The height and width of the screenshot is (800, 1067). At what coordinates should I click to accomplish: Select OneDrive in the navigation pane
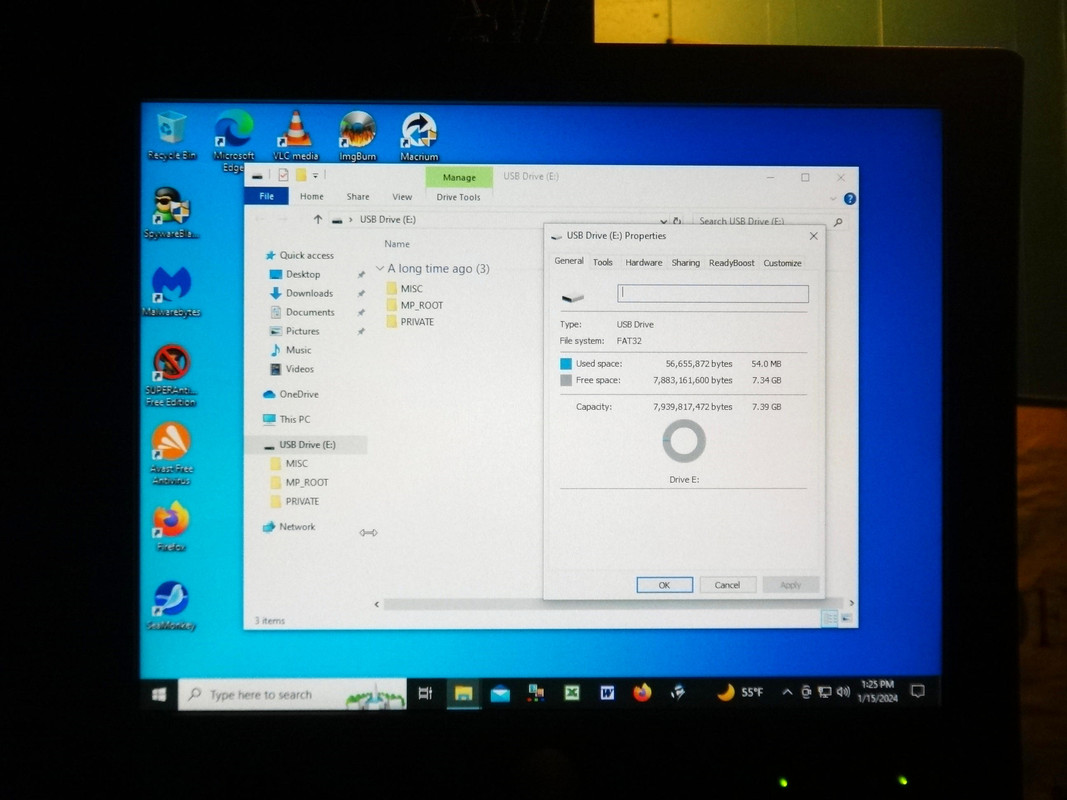291,395
